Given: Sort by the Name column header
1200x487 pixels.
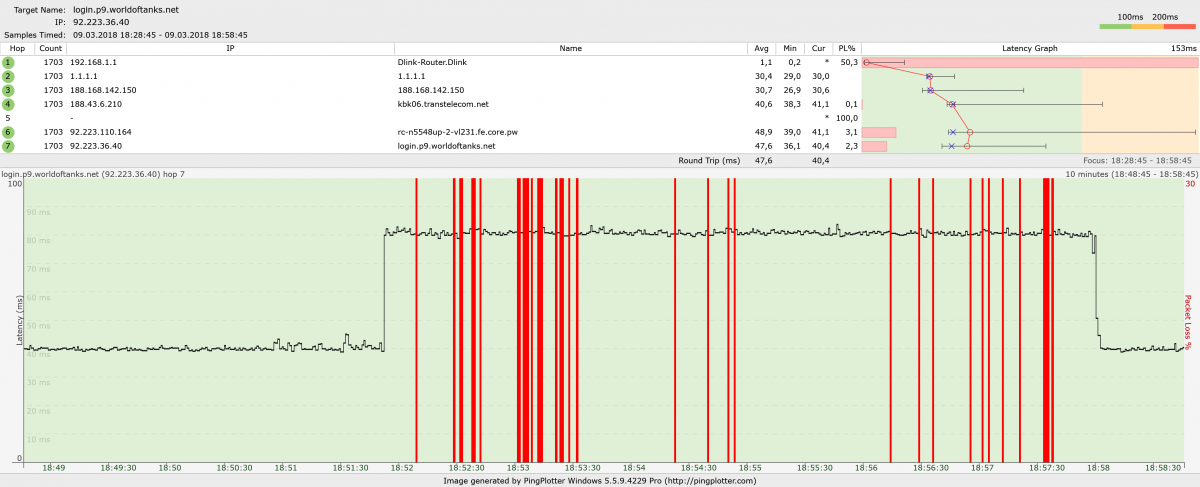Looking at the screenshot, I should coord(570,48).
